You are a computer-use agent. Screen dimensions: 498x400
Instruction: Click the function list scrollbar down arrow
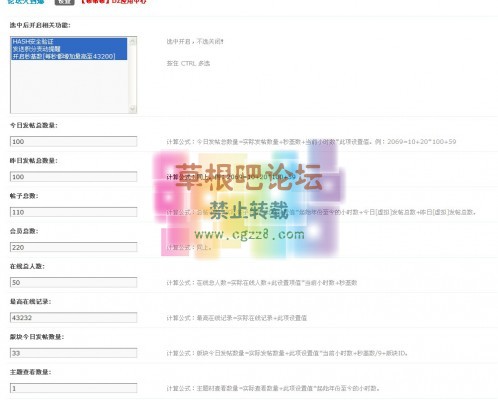(133, 109)
